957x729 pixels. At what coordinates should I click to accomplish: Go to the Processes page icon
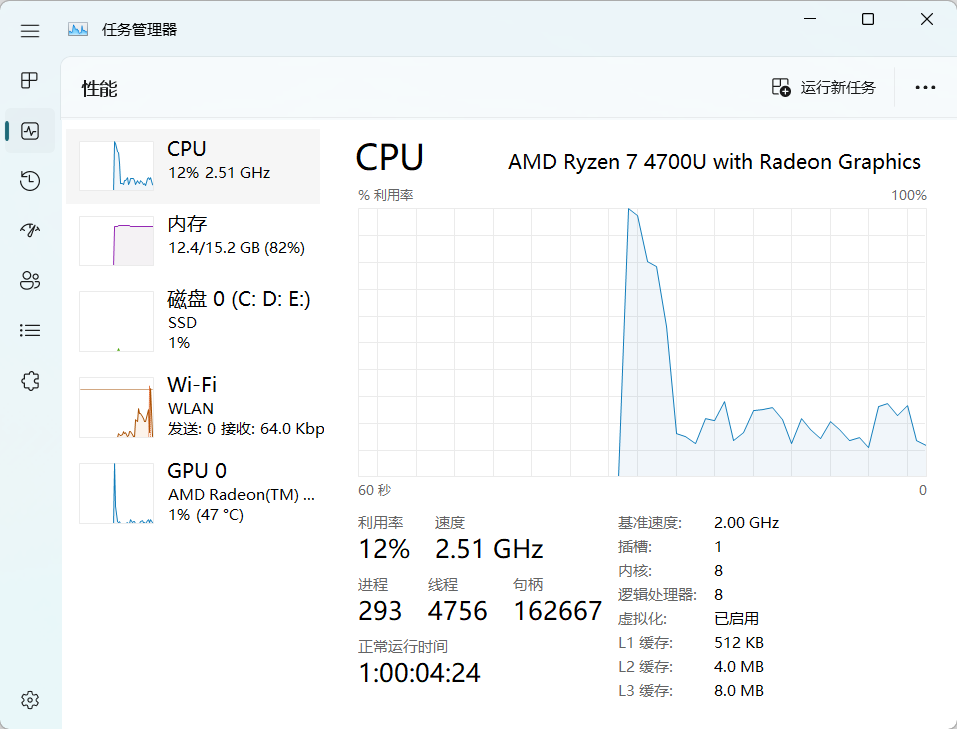click(30, 81)
